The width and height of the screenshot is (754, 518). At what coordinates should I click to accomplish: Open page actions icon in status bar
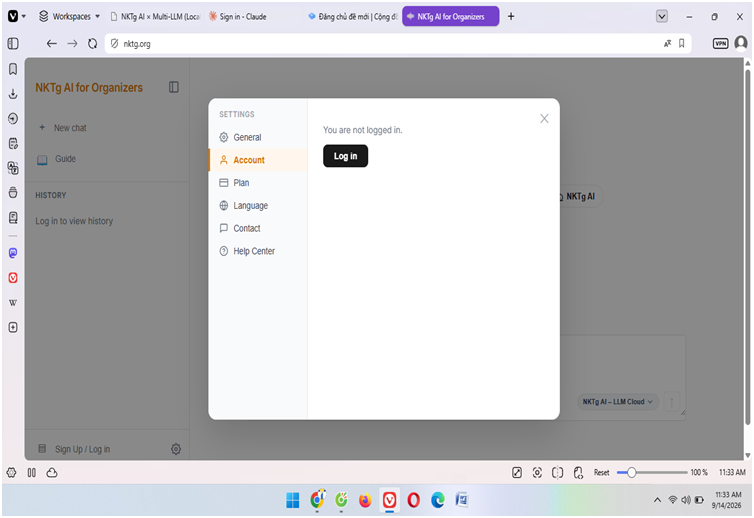pos(578,473)
